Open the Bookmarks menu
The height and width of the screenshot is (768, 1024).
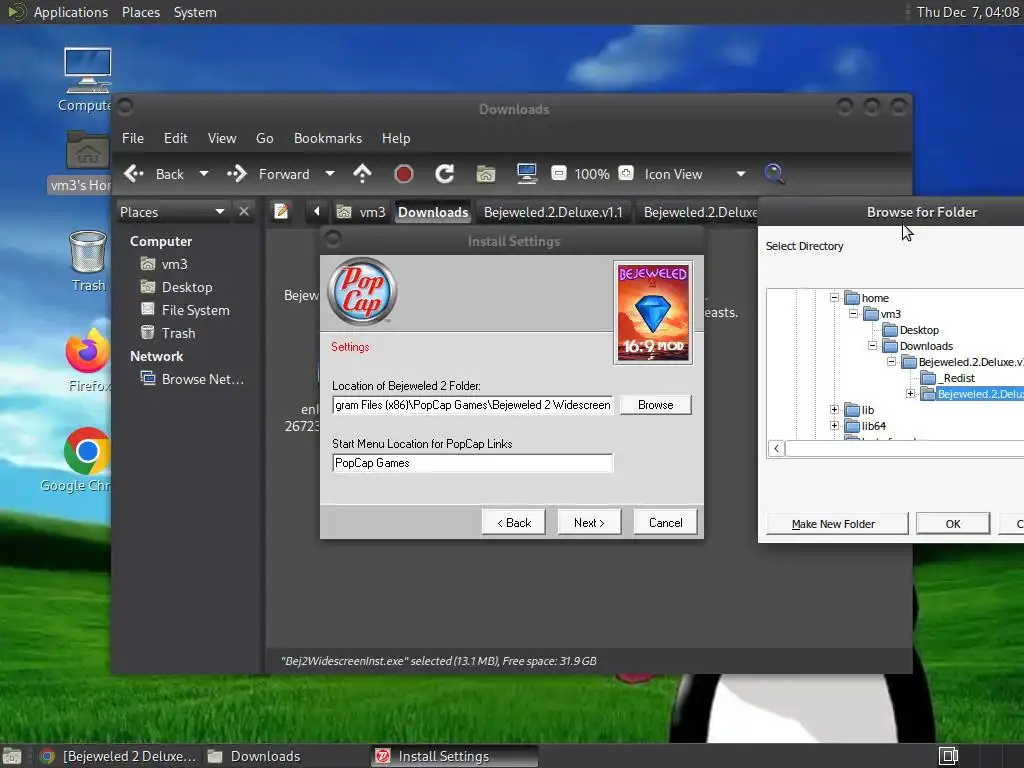click(328, 138)
